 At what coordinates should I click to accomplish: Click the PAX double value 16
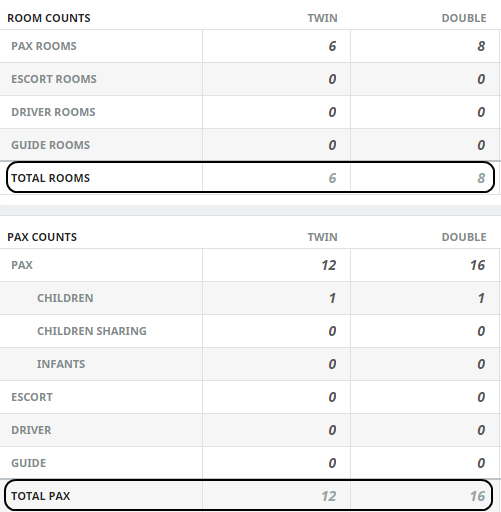click(x=478, y=265)
